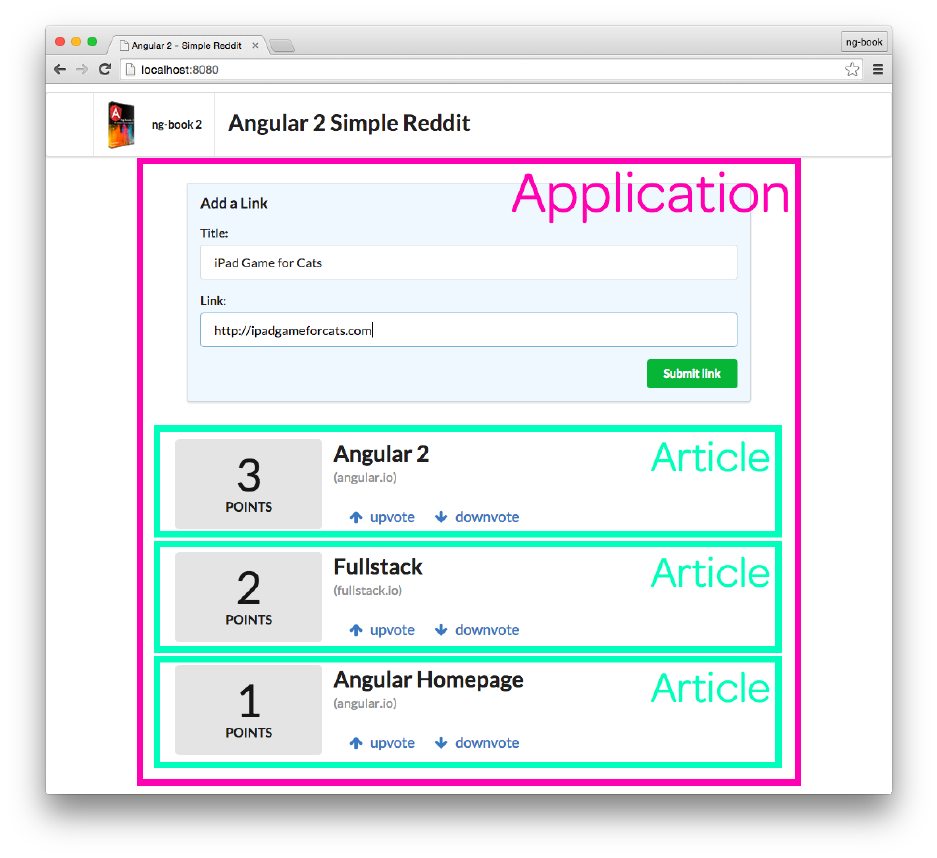This screenshot has height=858, width=937.
Task: Click the yellow window minimize button
Action: click(x=76, y=41)
